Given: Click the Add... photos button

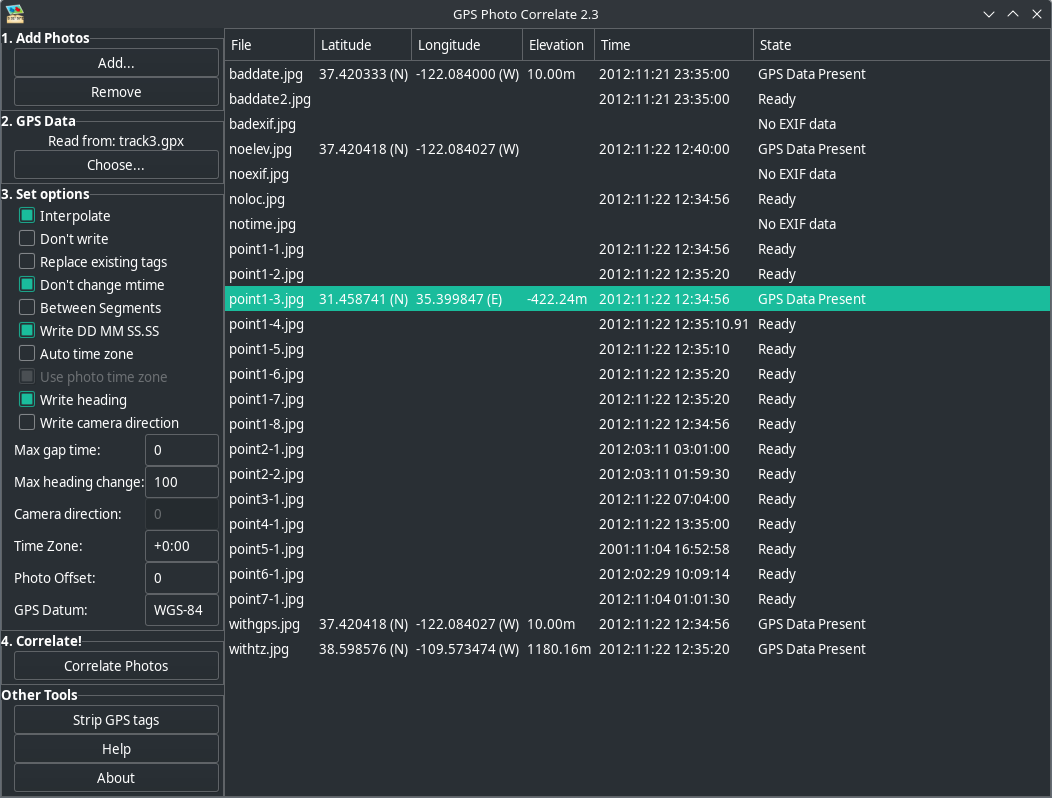Looking at the screenshot, I should (x=116, y=63).
